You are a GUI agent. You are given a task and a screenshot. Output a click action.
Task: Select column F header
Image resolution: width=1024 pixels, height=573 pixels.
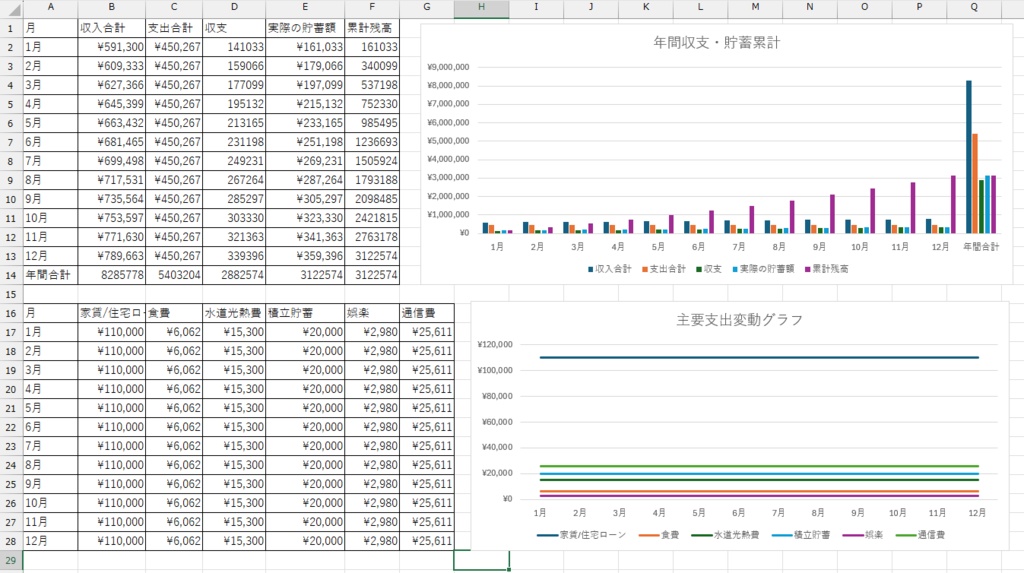click(372, 7)
